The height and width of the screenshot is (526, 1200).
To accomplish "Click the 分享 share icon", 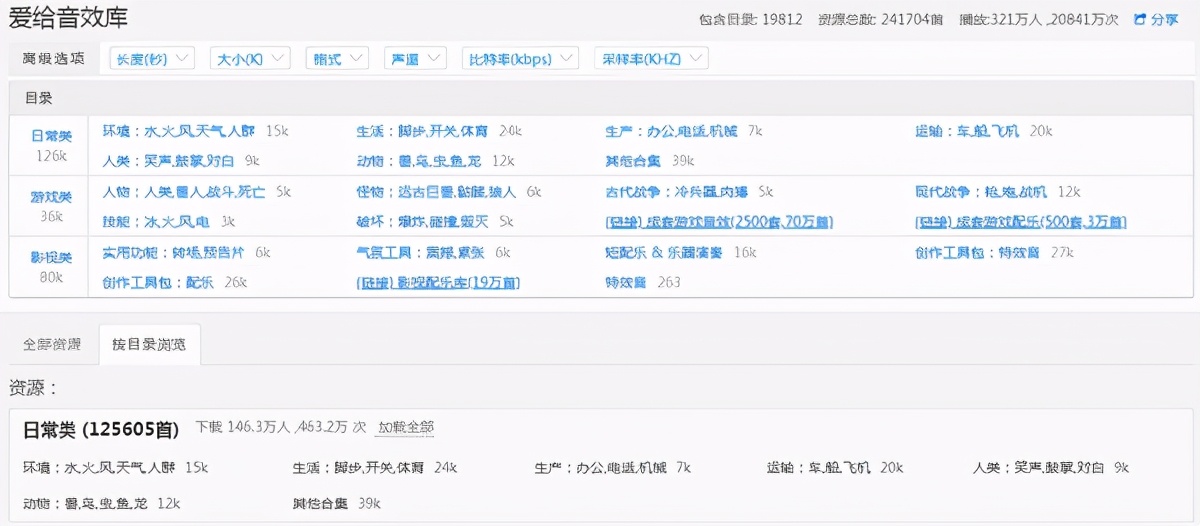I will pyautogui.click(x=1140, y=20).
